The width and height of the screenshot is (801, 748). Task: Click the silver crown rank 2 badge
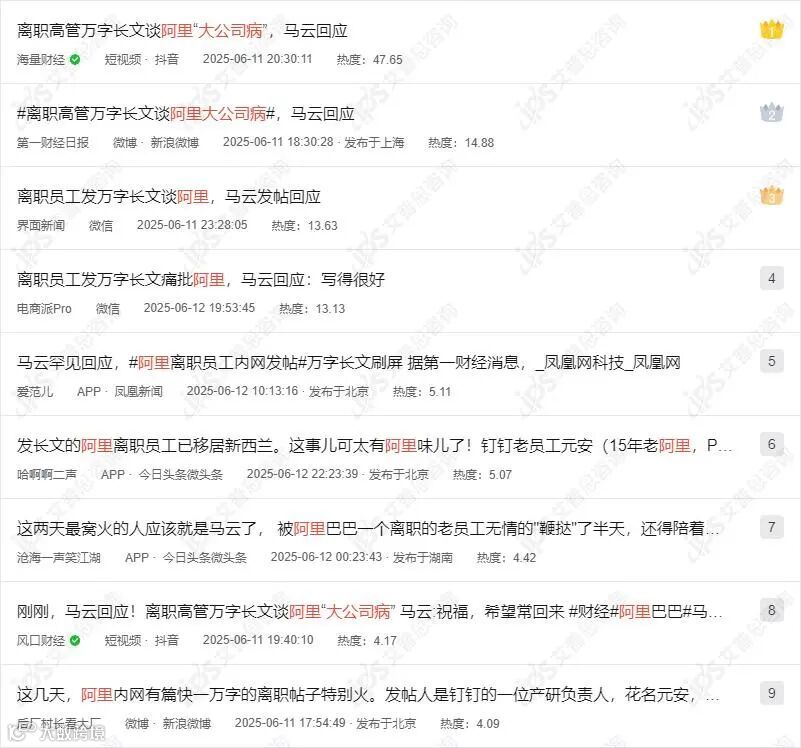tap(771, 112)
